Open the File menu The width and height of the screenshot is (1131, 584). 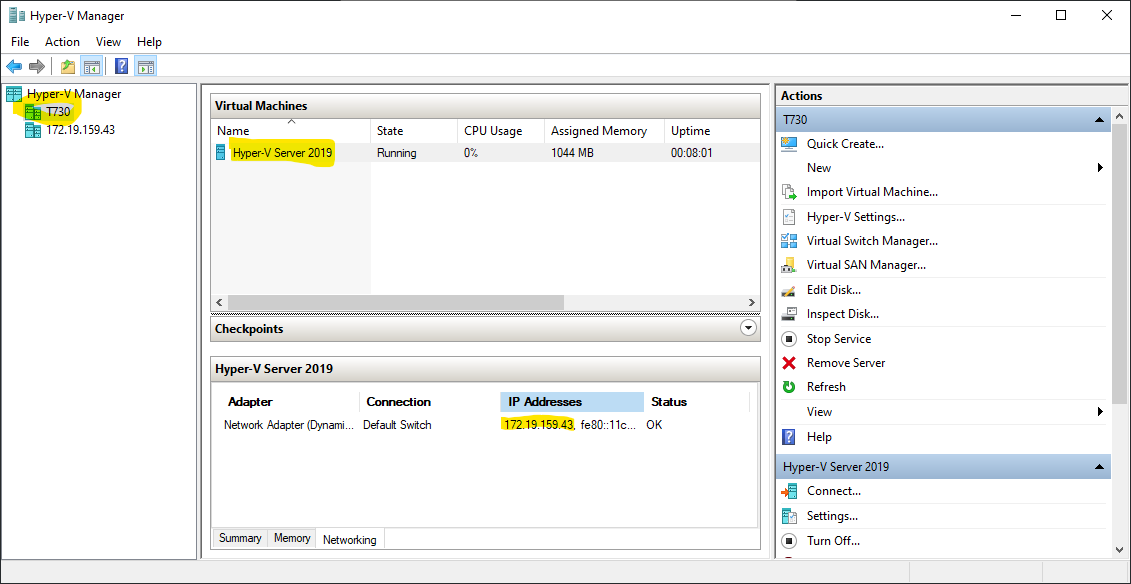point(20,42)
